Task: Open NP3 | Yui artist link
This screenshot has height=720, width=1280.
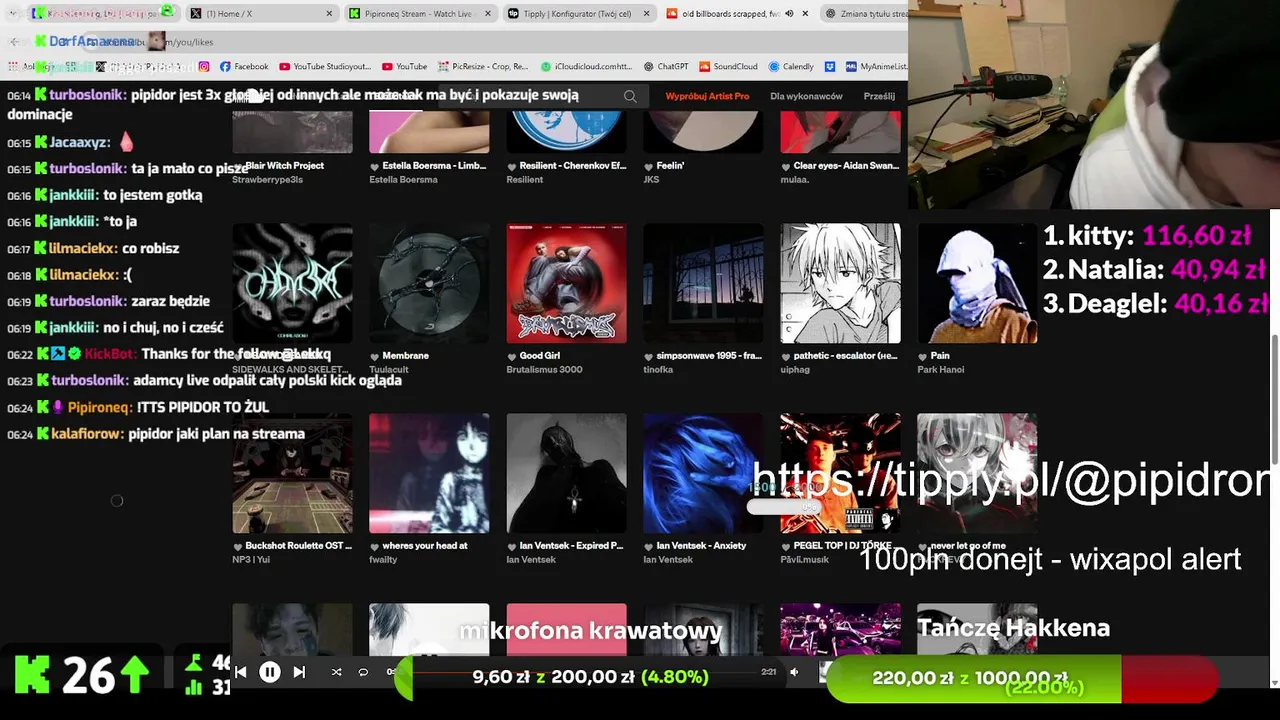Action: [251, 560]
